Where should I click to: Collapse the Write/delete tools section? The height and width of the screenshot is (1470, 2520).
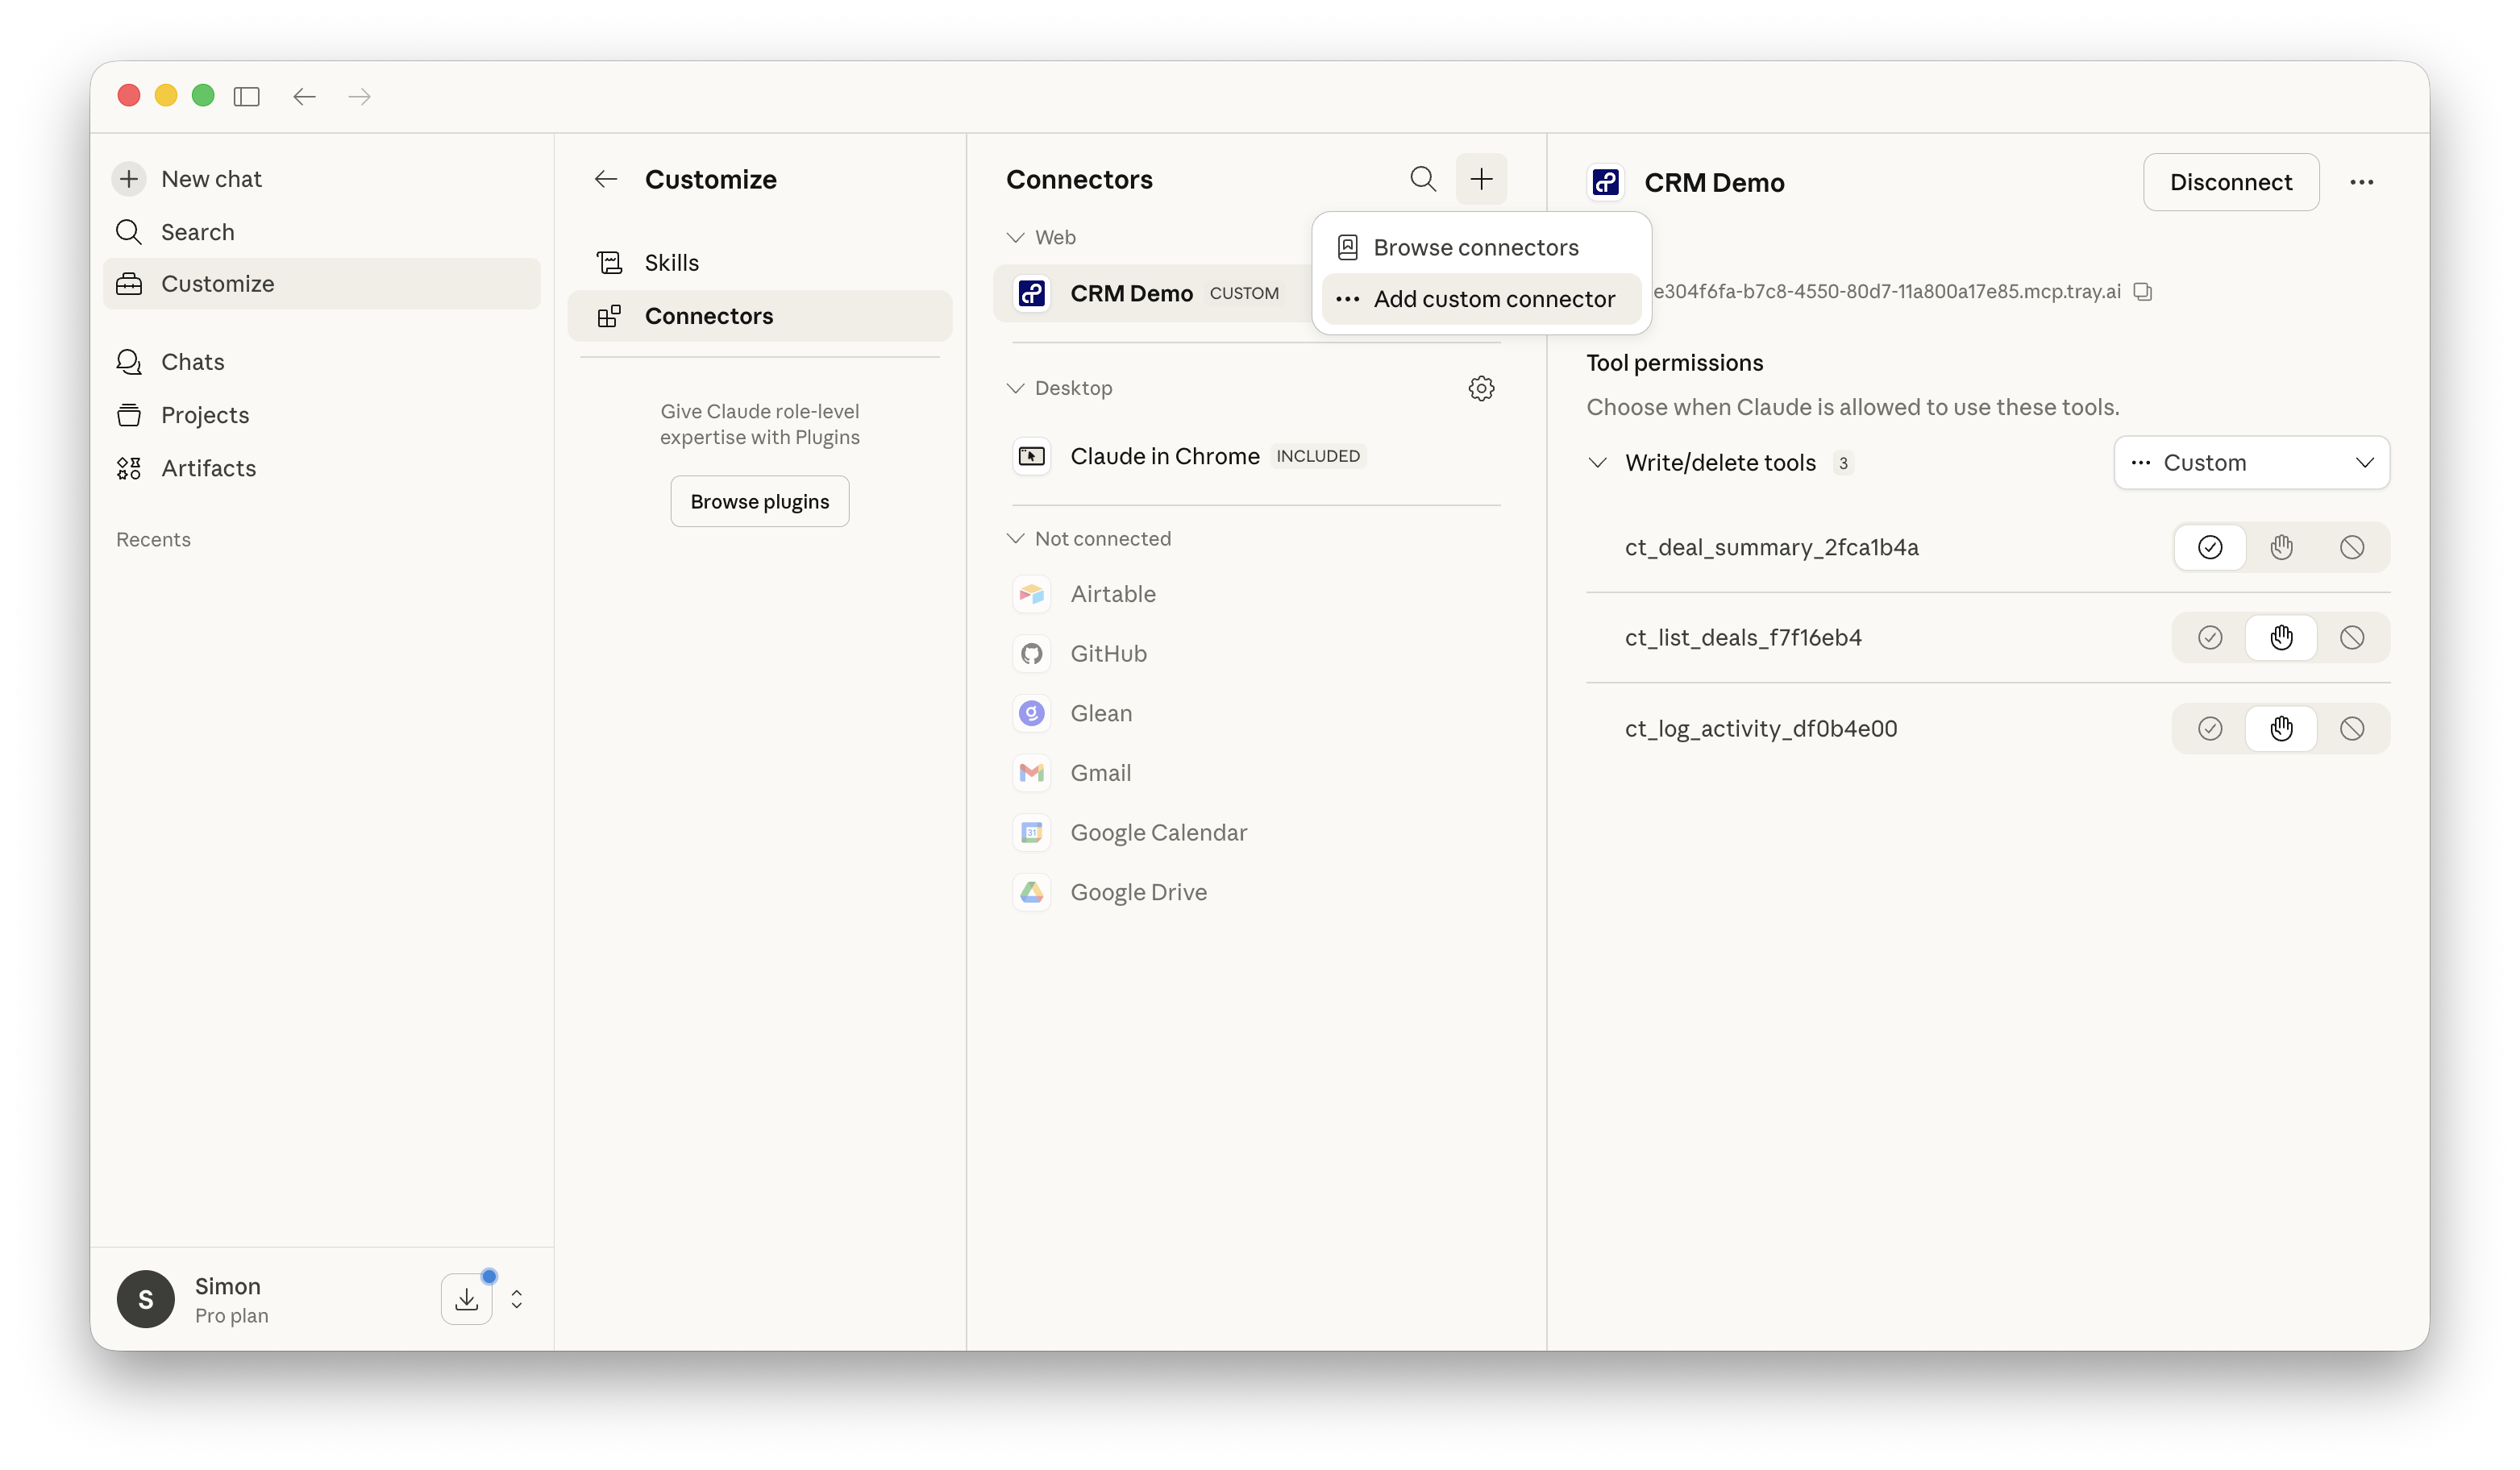pos(1597,463)
